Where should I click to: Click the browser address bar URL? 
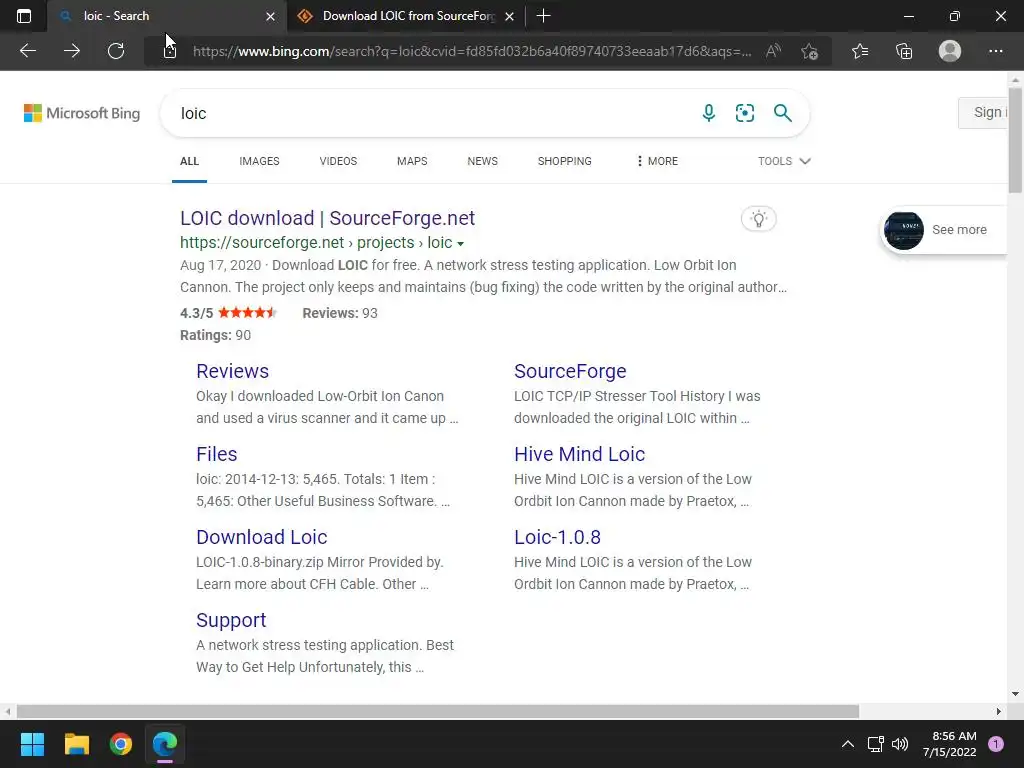tap(472, 51)
